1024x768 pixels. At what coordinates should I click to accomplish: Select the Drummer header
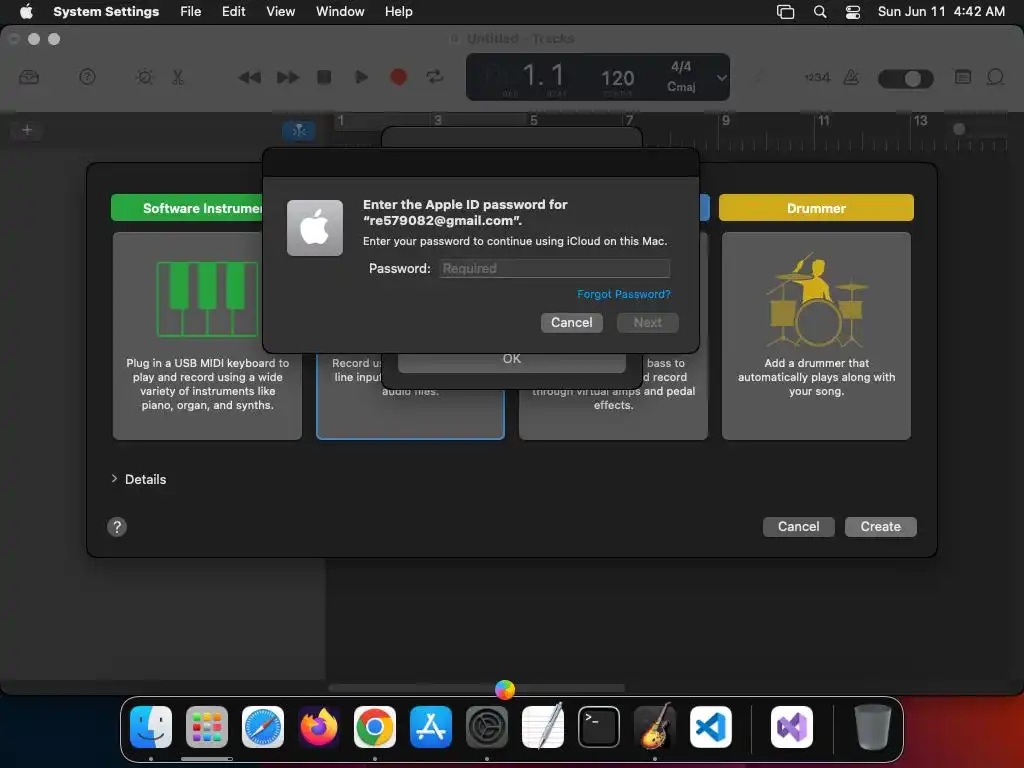pos(816,208)
